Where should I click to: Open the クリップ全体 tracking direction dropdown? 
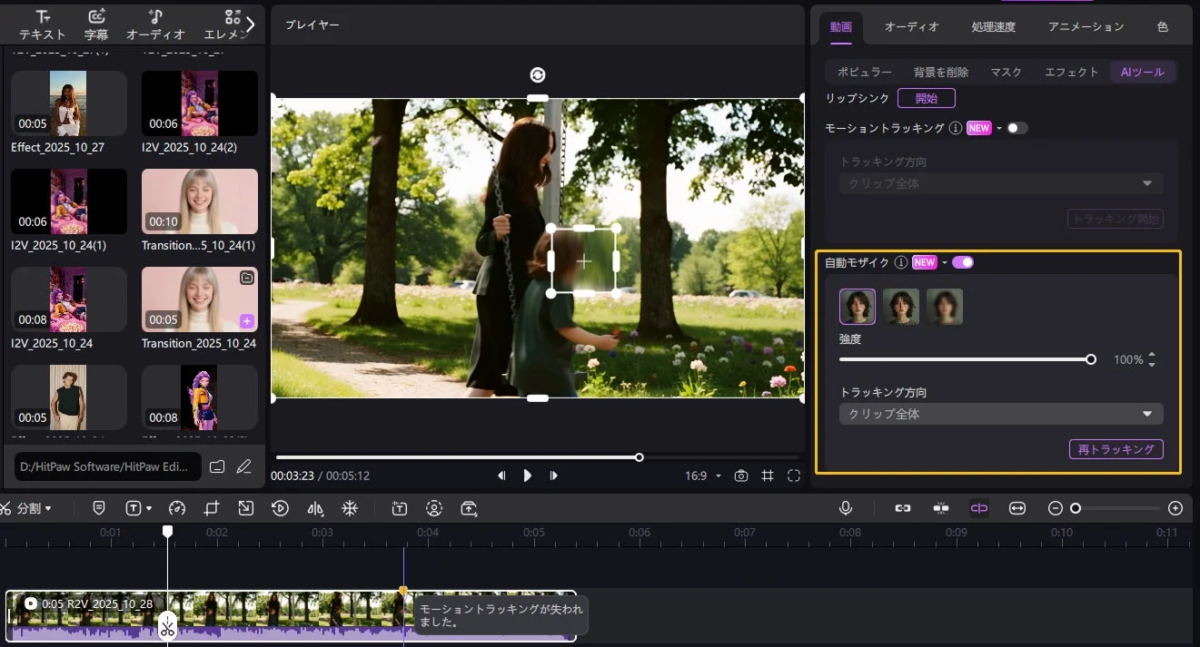click(x=999, y=413)
